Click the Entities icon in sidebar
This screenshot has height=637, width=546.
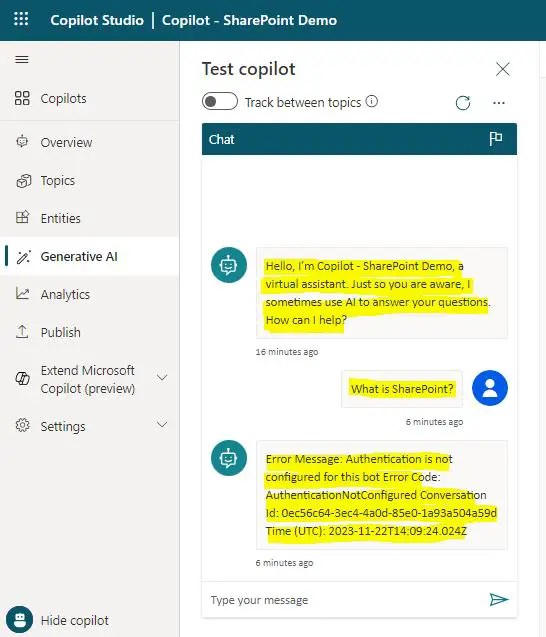pos(22,218)
